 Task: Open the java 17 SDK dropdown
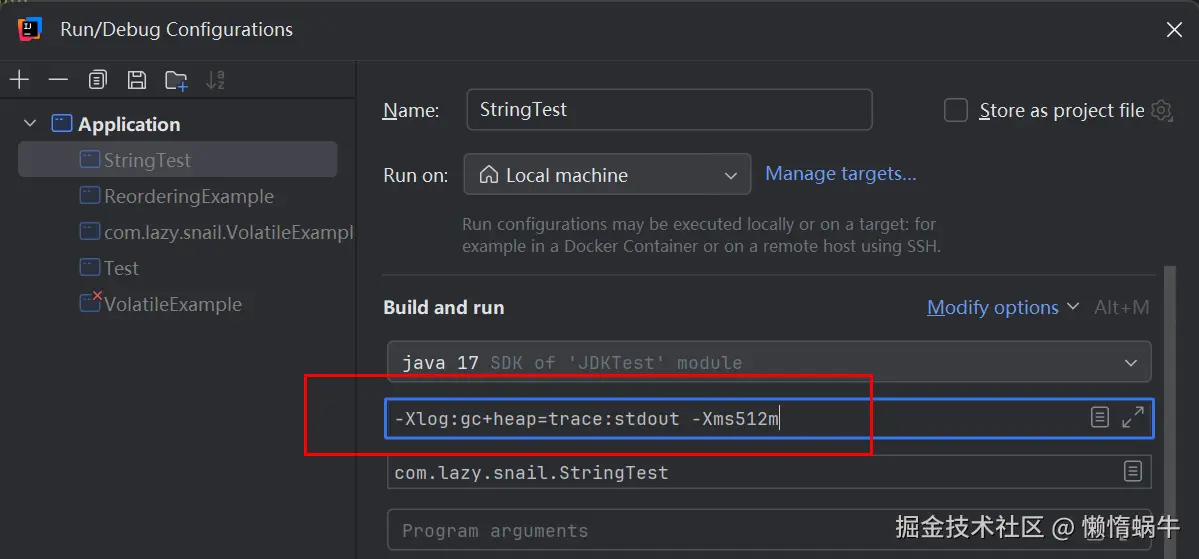[768, 362]
